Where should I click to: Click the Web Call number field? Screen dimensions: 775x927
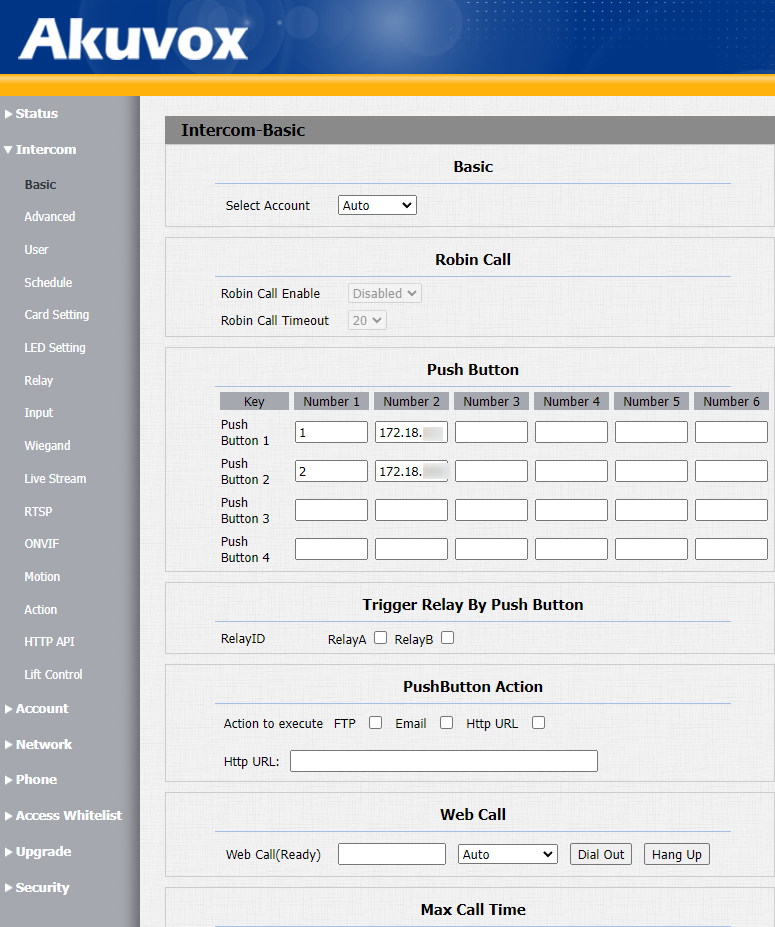(x=392, y=854)
